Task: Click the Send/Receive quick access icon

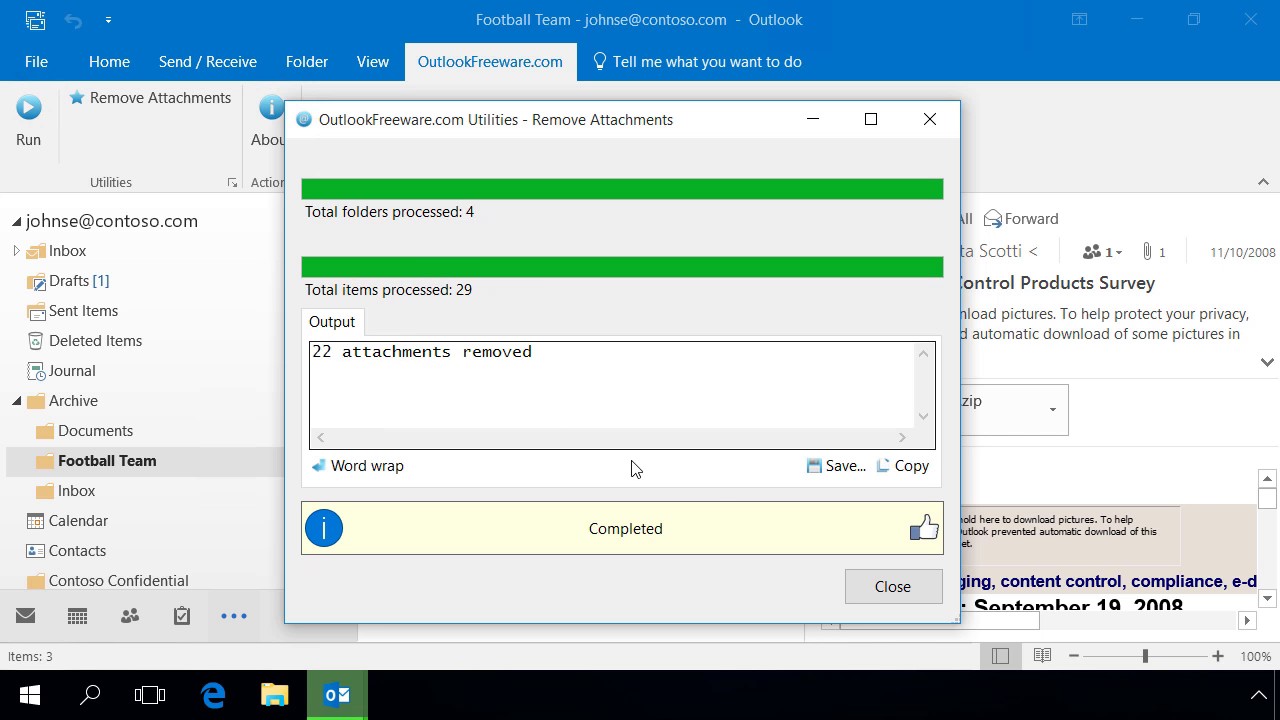Action: coord(35,20)
